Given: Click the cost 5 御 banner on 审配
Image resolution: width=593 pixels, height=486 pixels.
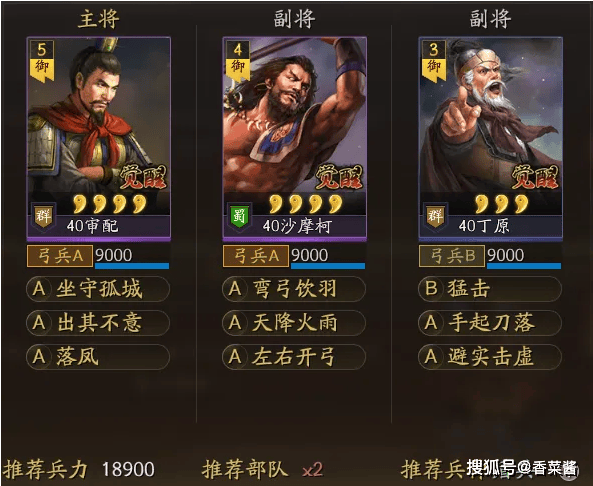Looking at the screenshot, I should pos(42,61).
